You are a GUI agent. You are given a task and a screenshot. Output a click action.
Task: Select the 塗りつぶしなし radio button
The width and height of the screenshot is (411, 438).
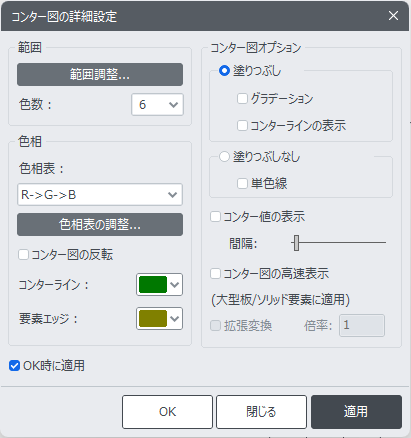tap(224, 157)
